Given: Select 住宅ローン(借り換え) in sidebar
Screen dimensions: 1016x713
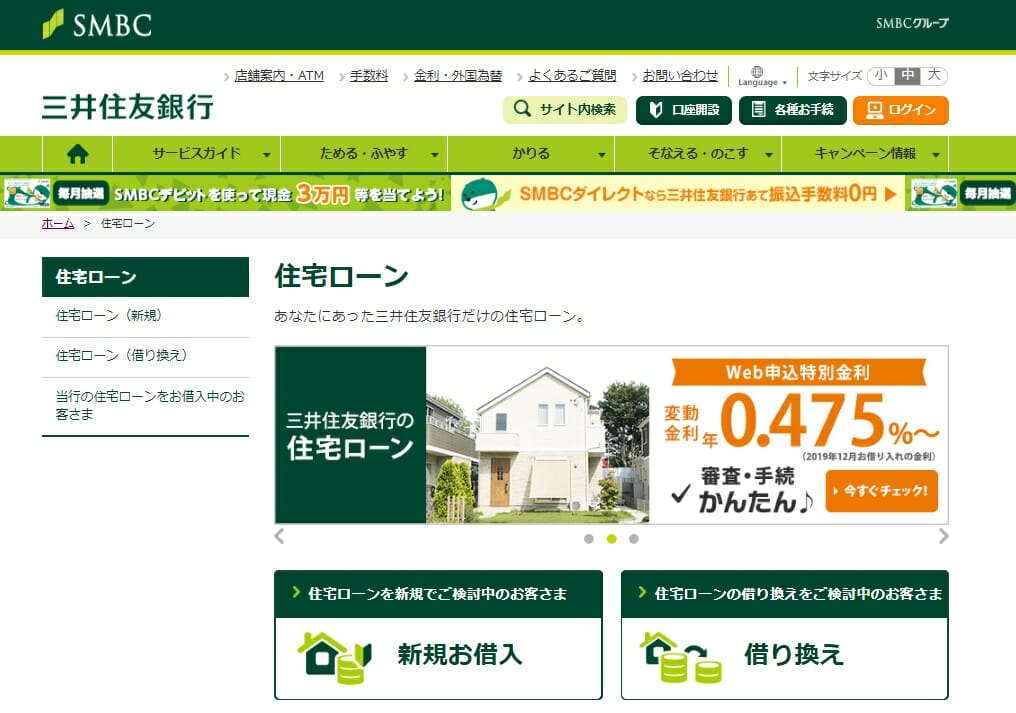Looking at the screenshot, I should coord(122,355).
